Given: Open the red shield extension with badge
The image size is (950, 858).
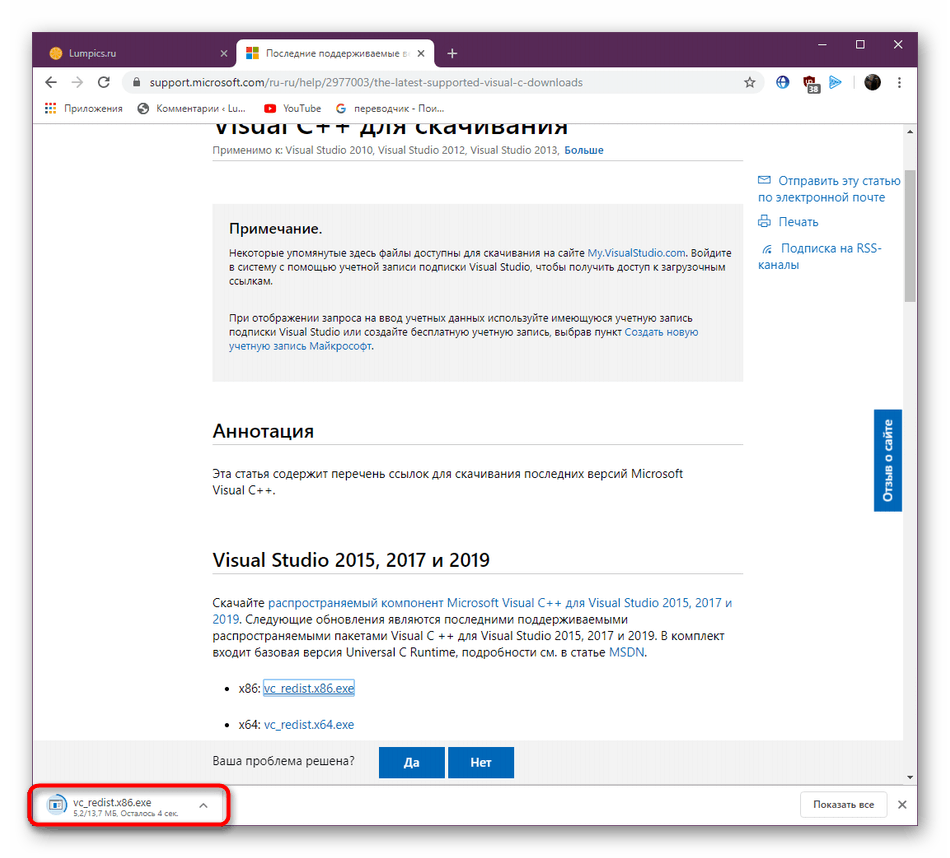Looking at the screenshot, I should tap(810, 84).
